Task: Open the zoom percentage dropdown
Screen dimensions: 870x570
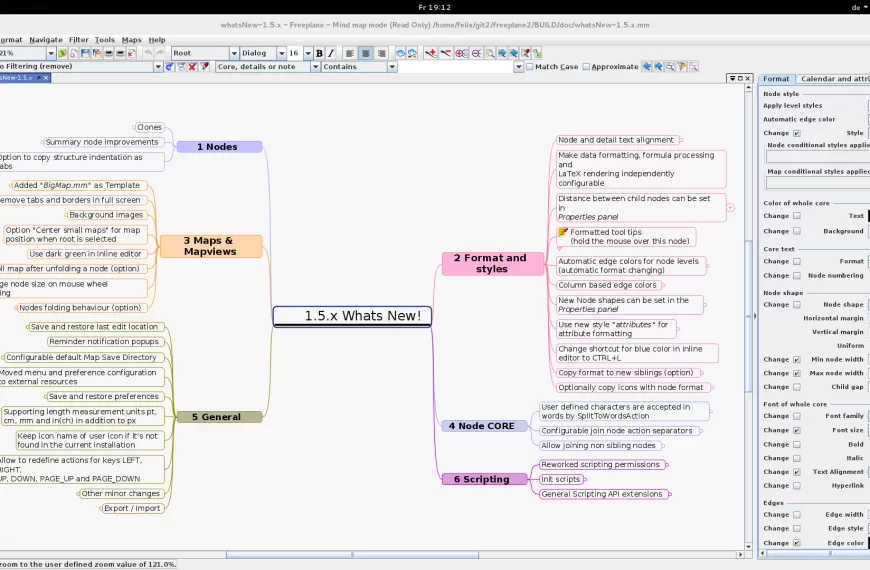Action: coord(51,53)
